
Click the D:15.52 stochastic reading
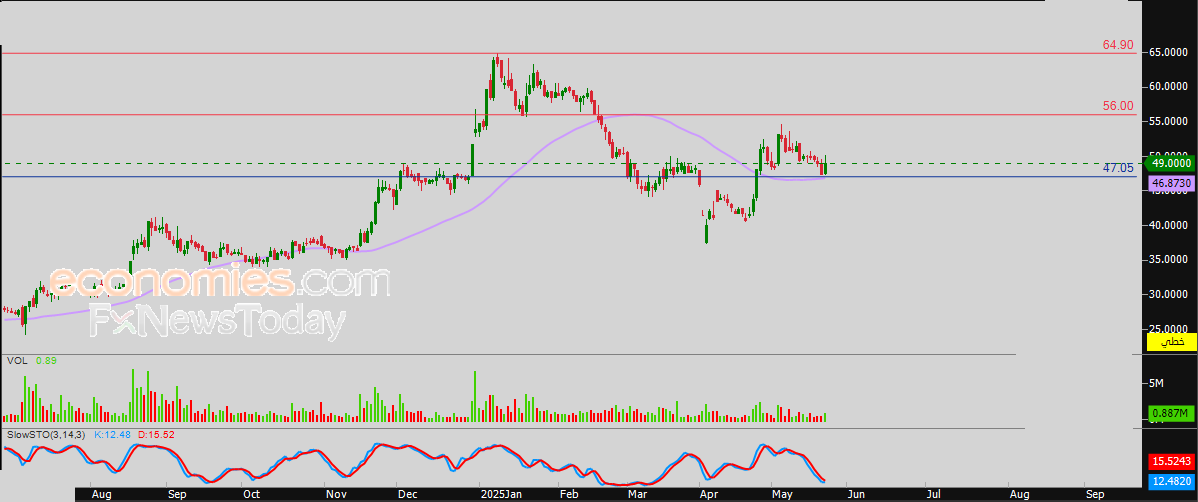tap(157, 435)
